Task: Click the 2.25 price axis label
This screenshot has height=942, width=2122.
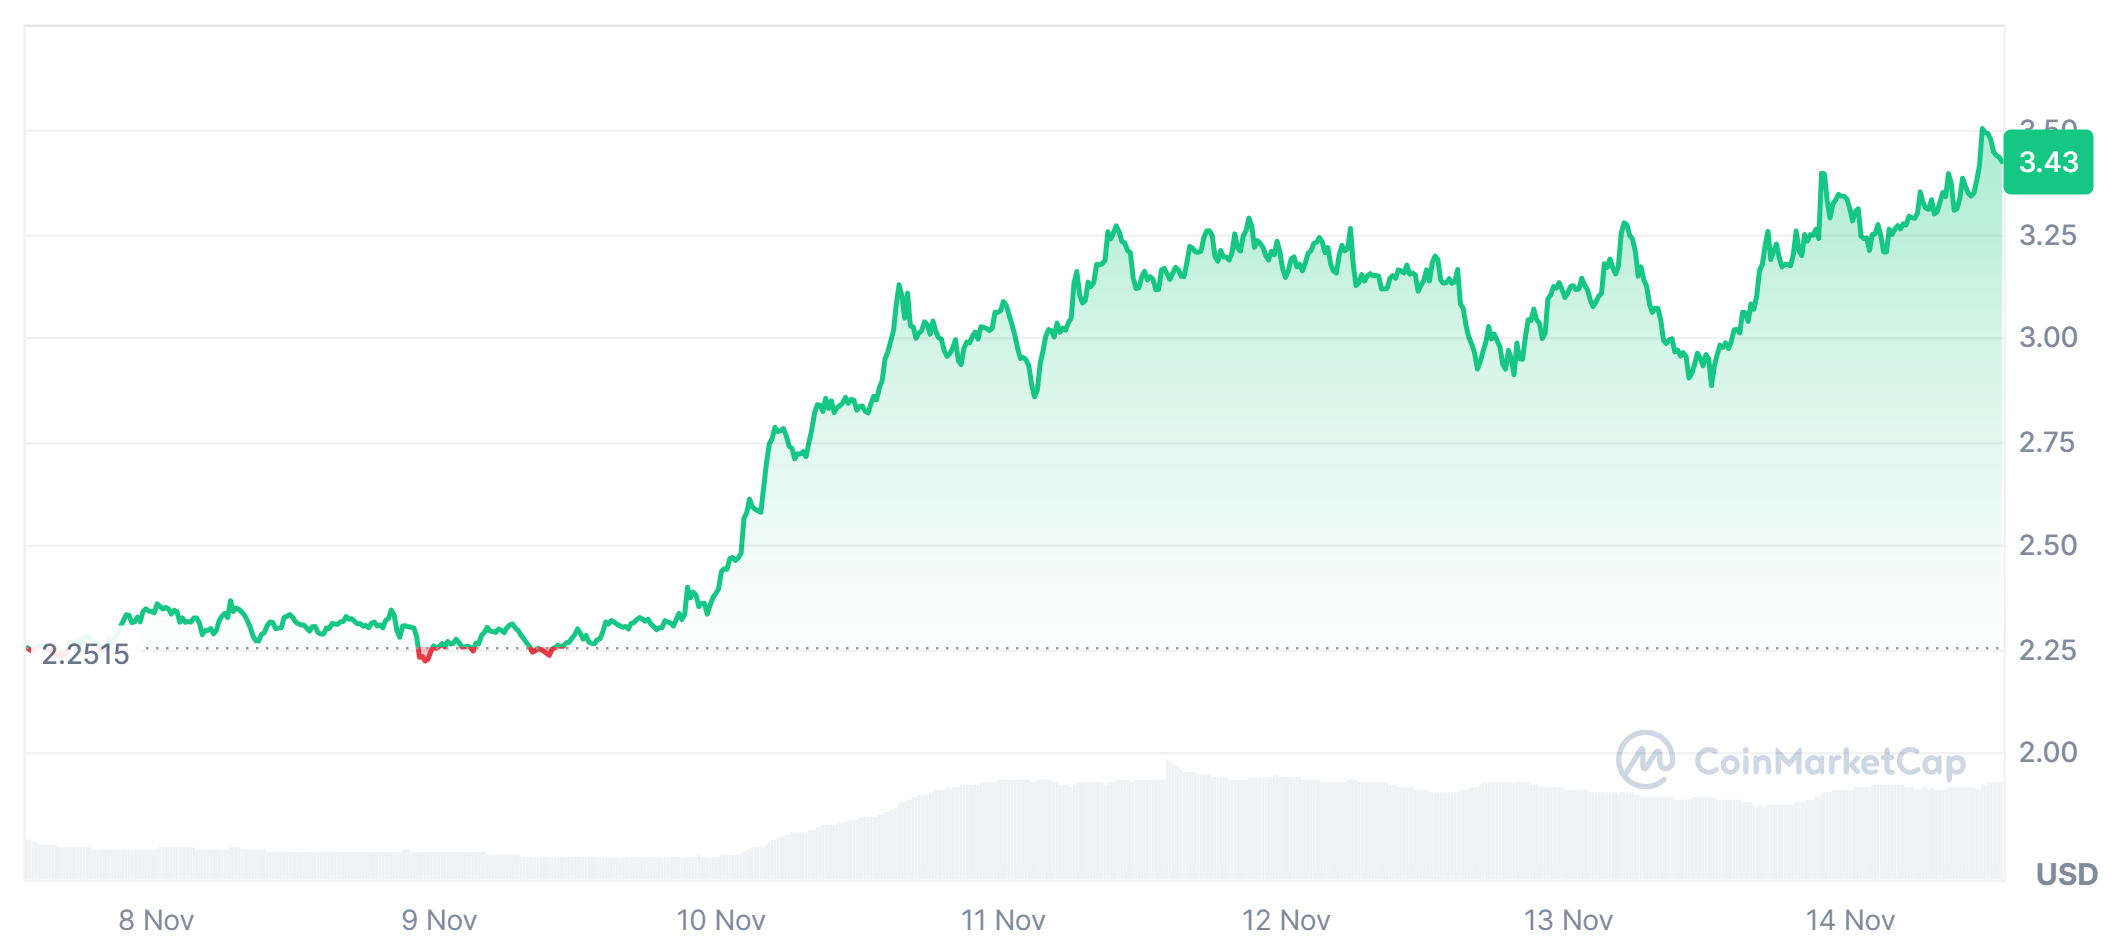Action: click(x=2048, y=650)
